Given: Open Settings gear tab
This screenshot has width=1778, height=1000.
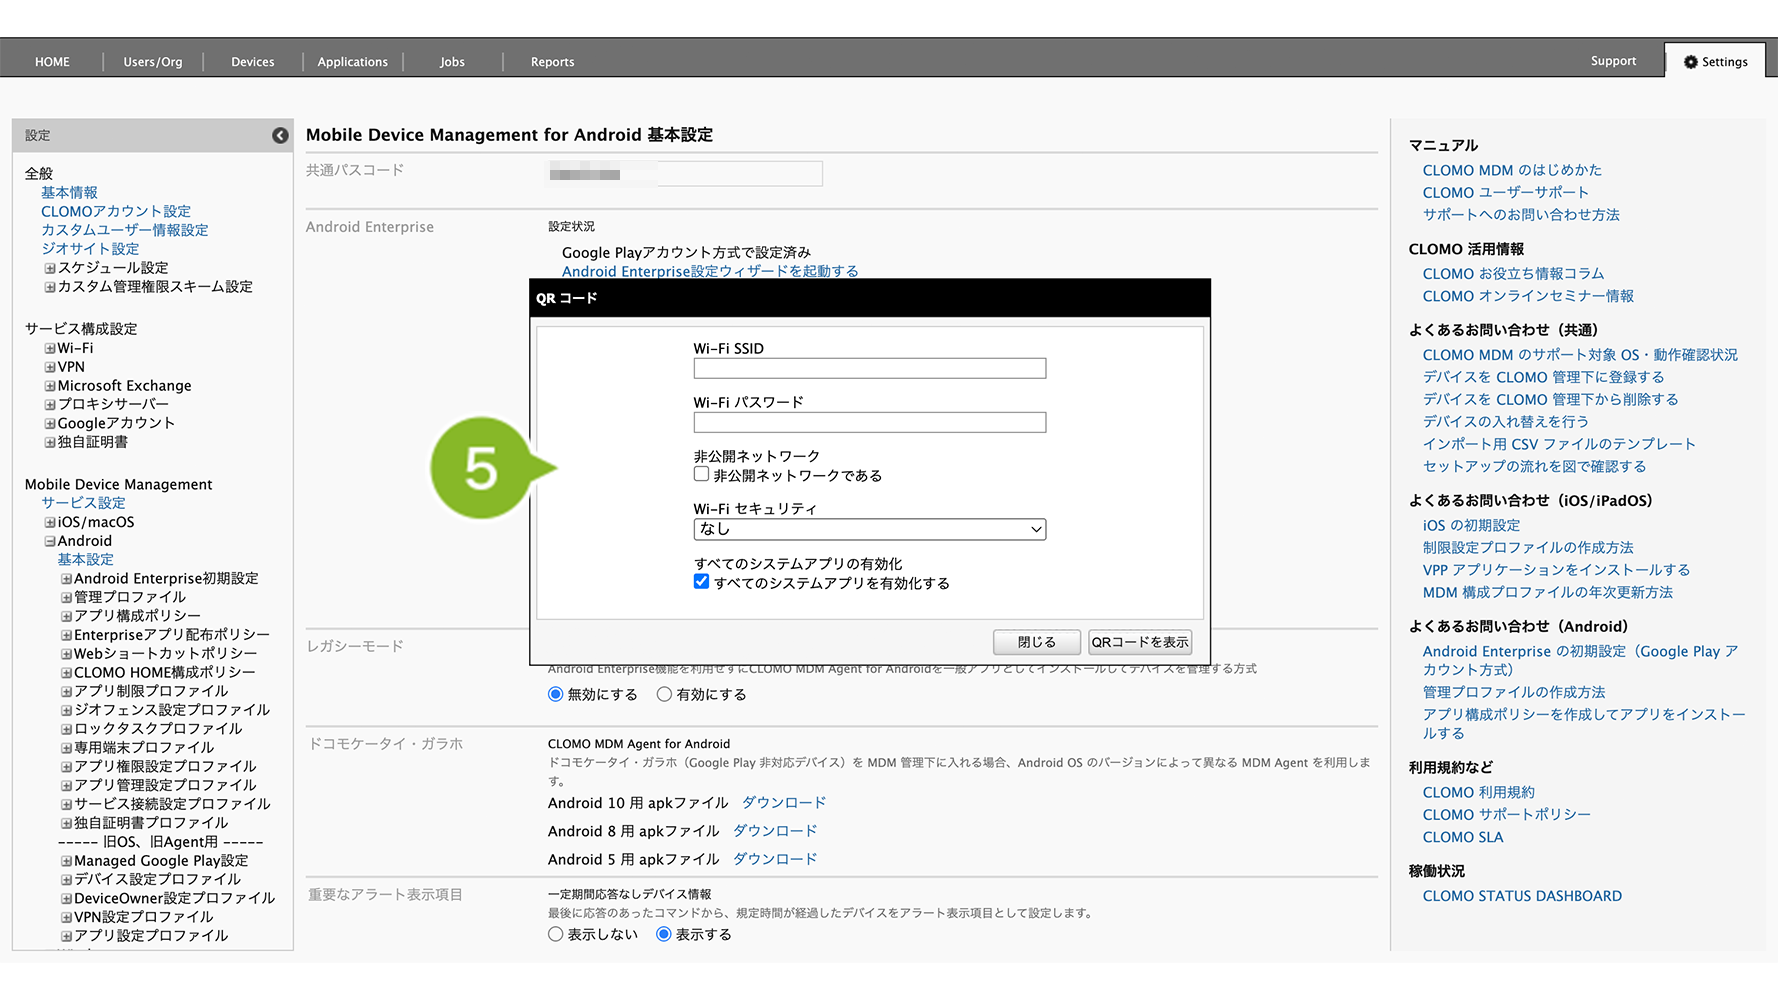Looking at the screenshot, I should point(1716,61).
